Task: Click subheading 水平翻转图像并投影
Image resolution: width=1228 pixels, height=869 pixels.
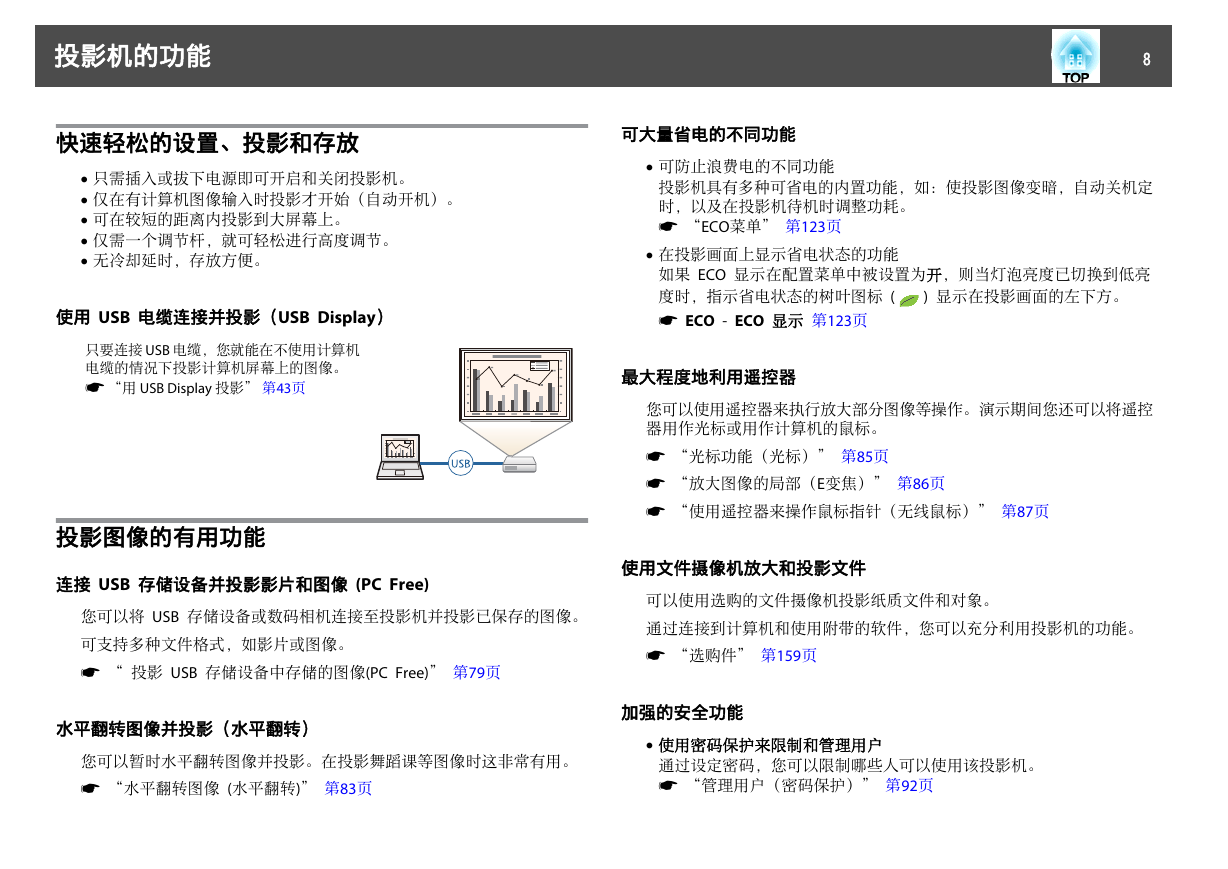Action: click(184, 729)
